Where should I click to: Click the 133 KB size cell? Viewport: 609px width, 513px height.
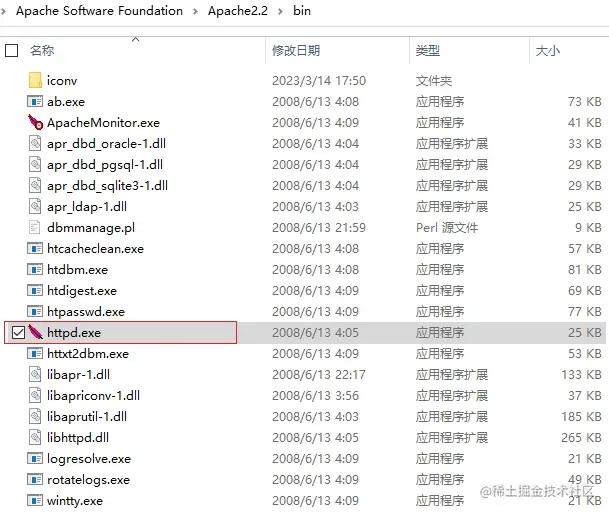pos(581,375)
